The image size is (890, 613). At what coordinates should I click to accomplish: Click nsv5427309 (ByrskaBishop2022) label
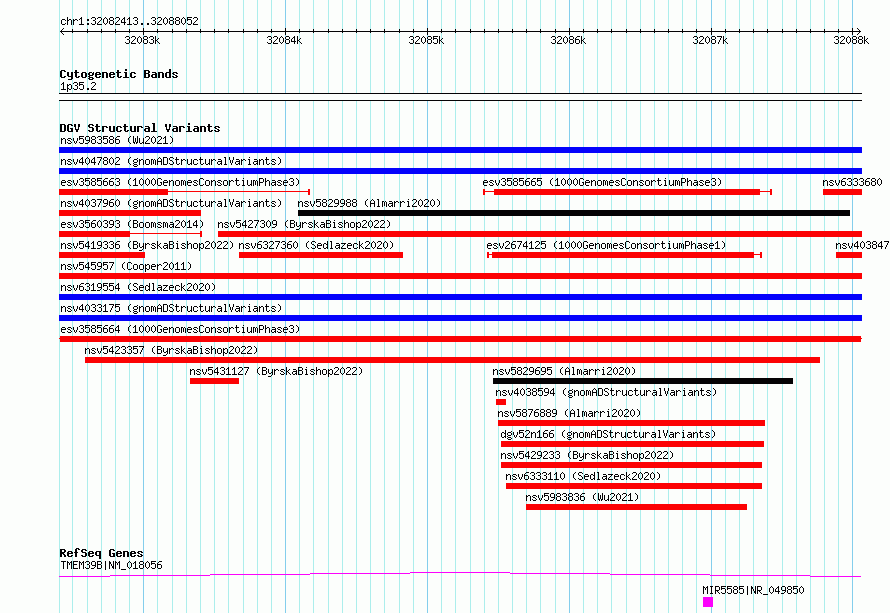coord(304,224)
